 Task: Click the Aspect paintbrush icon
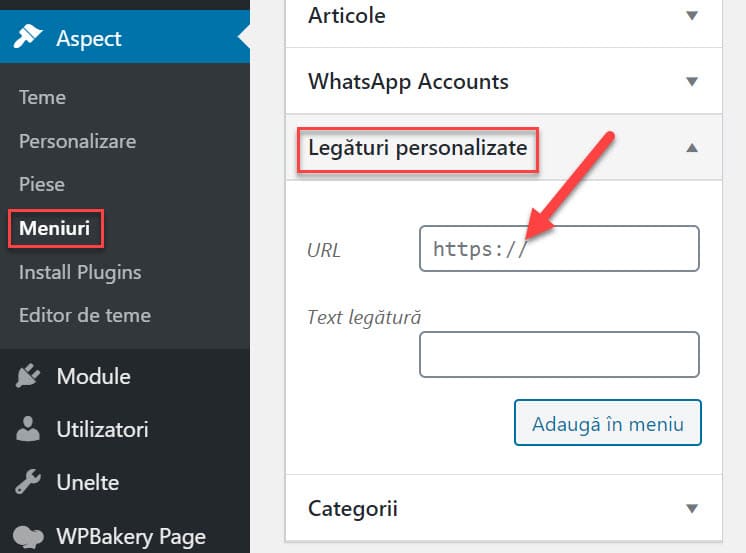(x=28, y=38)
